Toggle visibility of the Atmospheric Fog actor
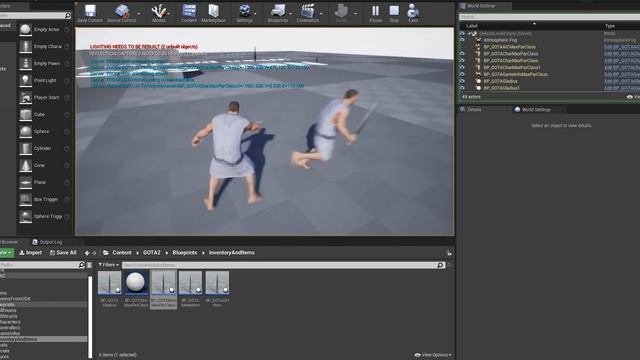640x360 pixels. click(x=462, y=40)
